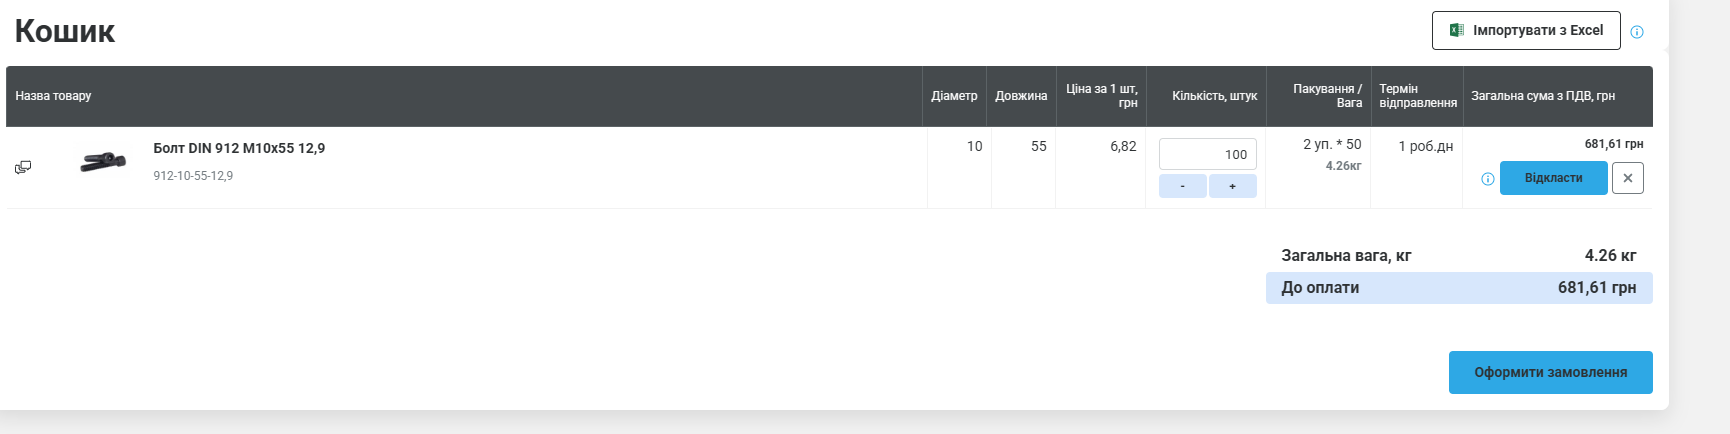
Task: Click the Діаметр column header
Action: (954, 96)
